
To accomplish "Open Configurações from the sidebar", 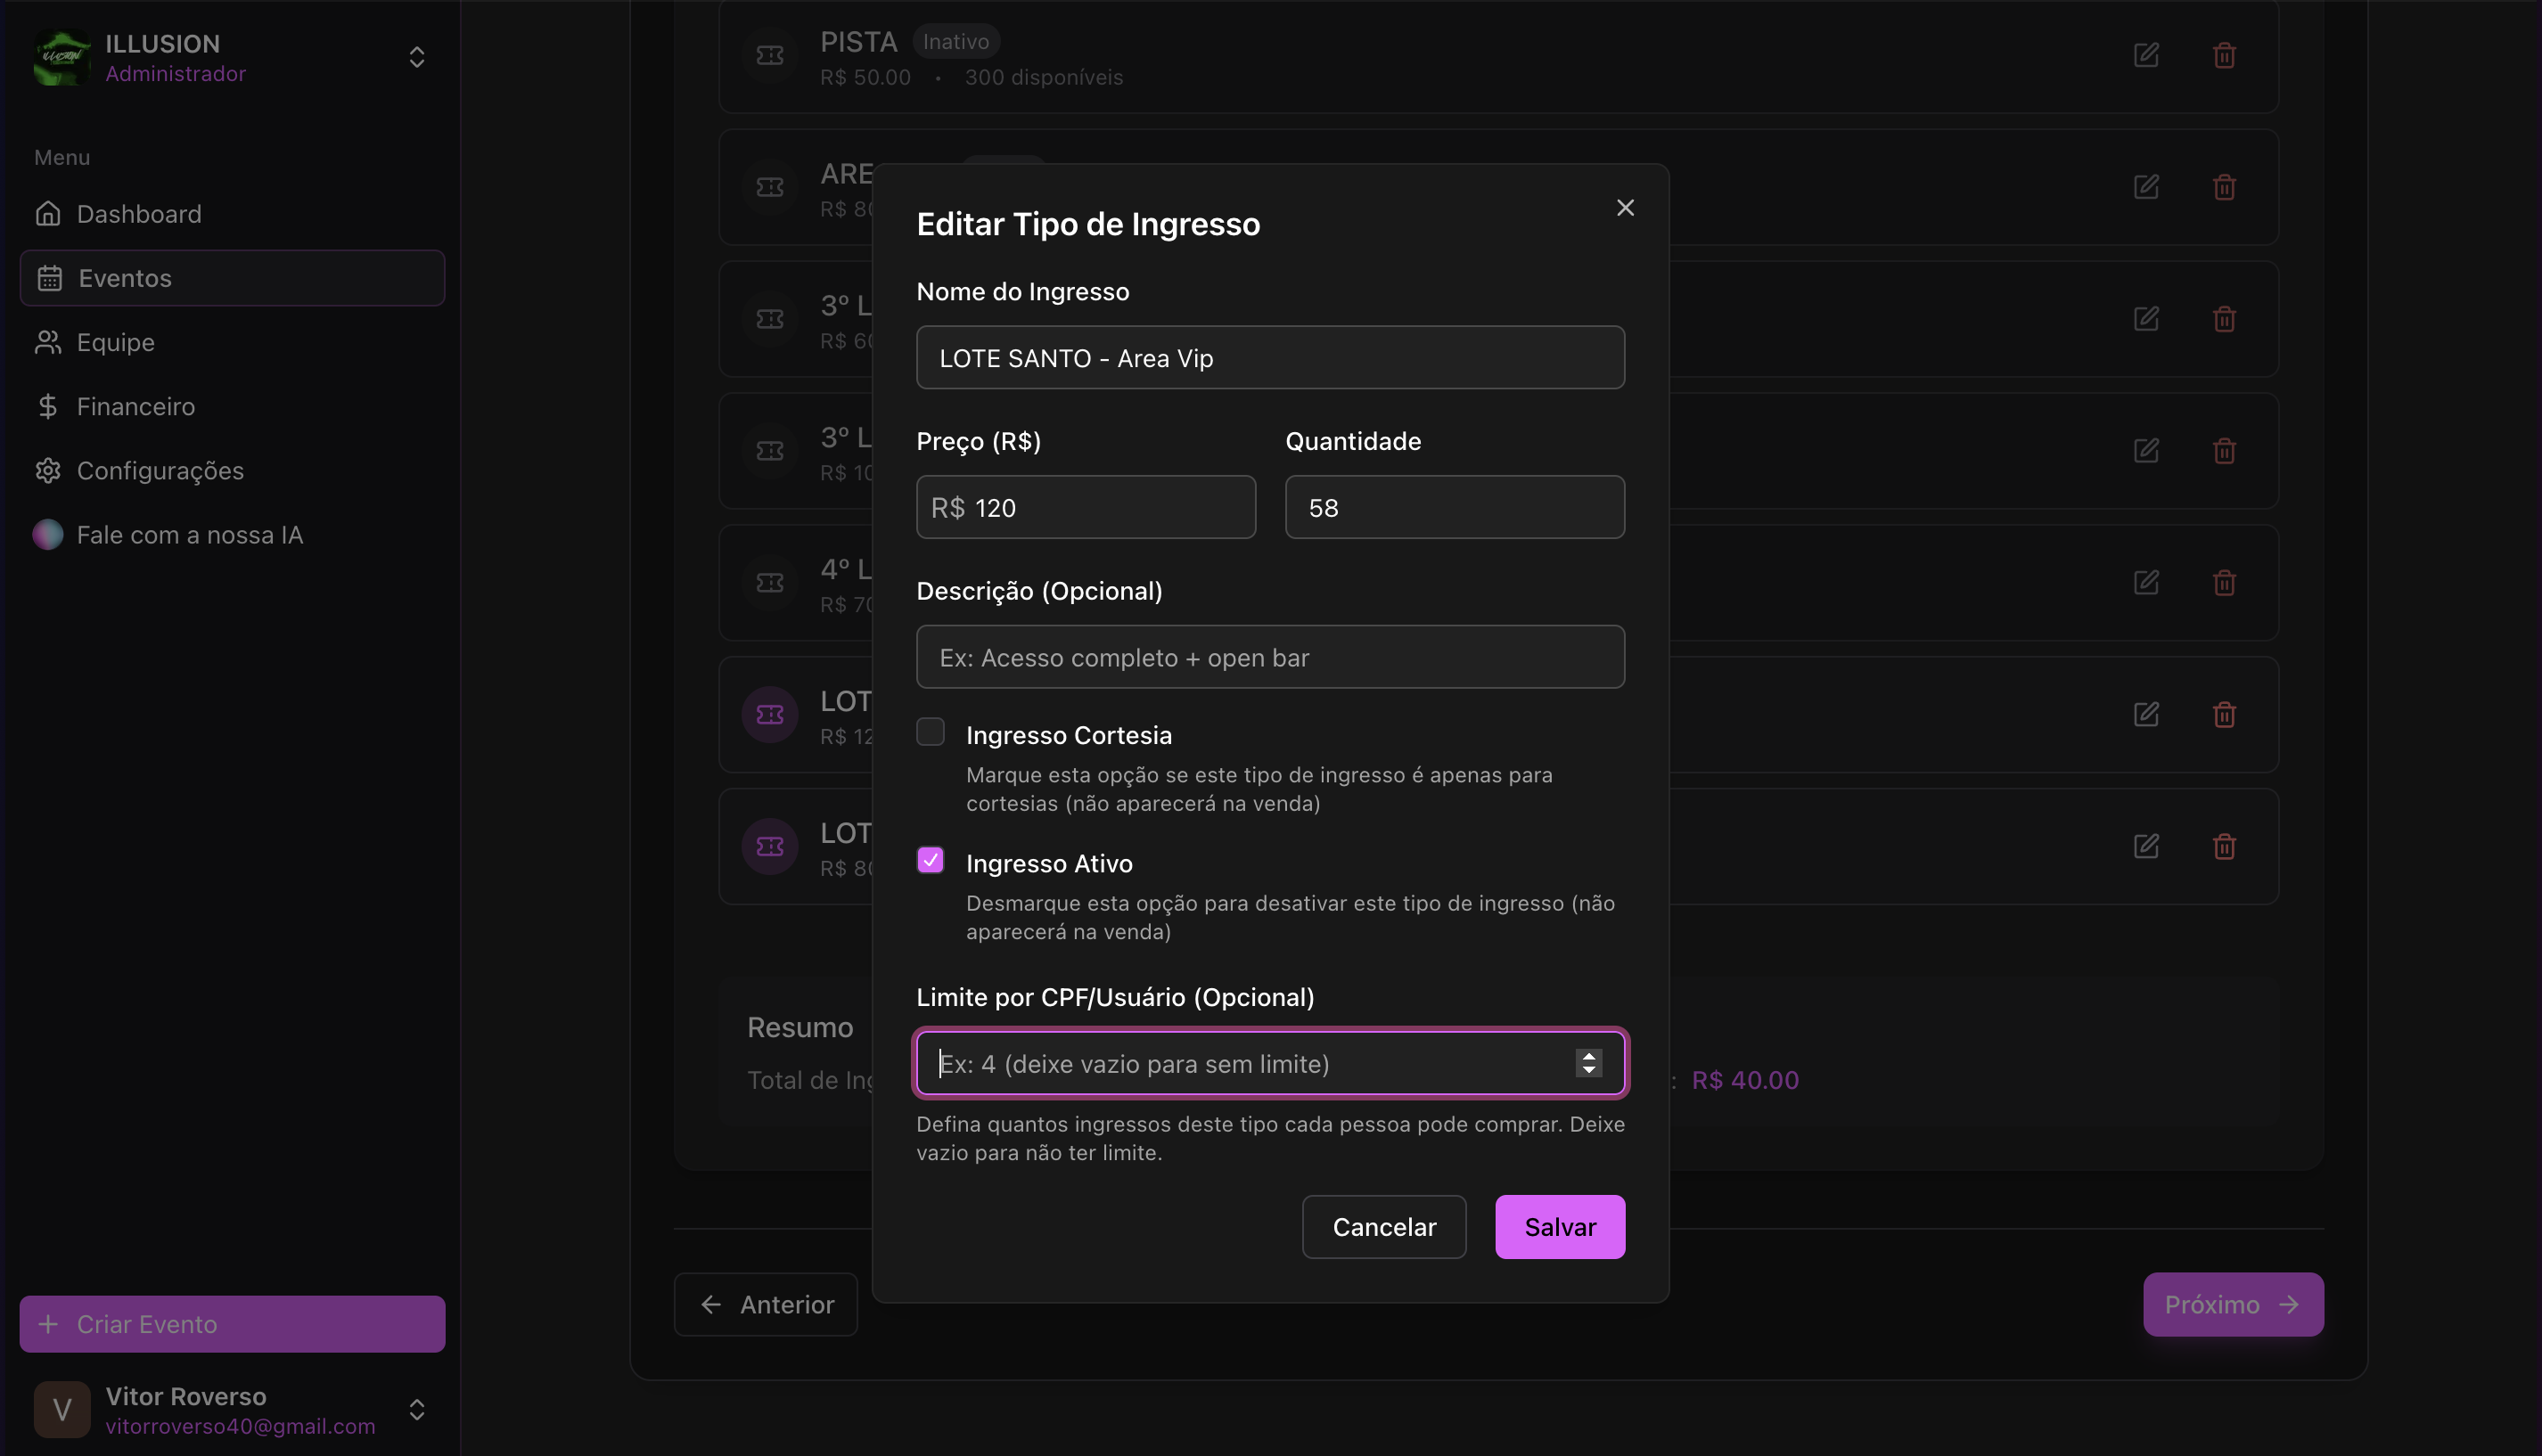I will pos(160,471).
